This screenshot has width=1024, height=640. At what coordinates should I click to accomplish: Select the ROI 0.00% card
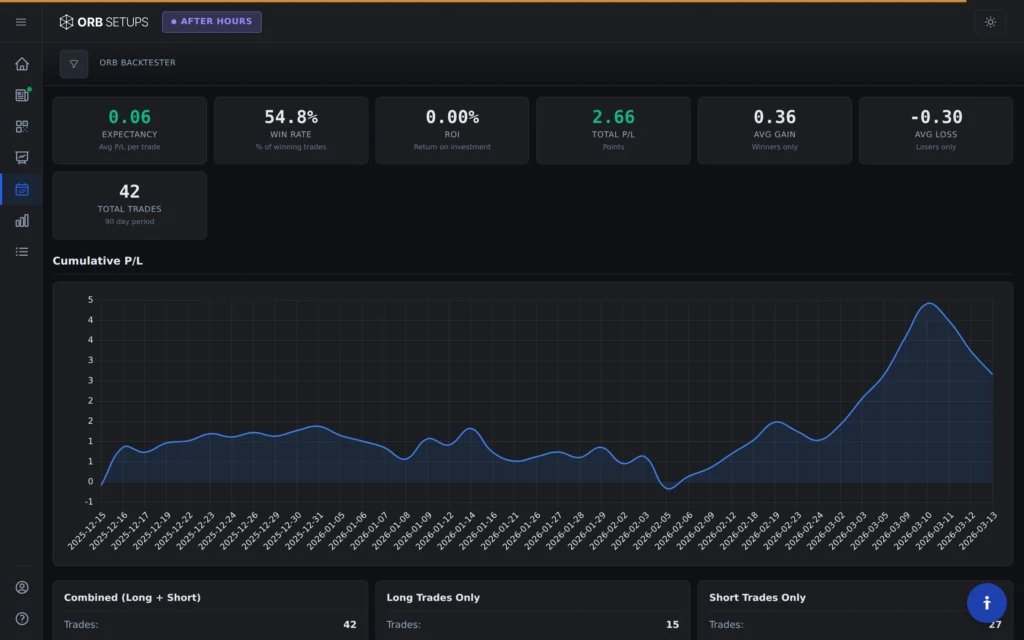pyautogui.click(x=452, y=130)
